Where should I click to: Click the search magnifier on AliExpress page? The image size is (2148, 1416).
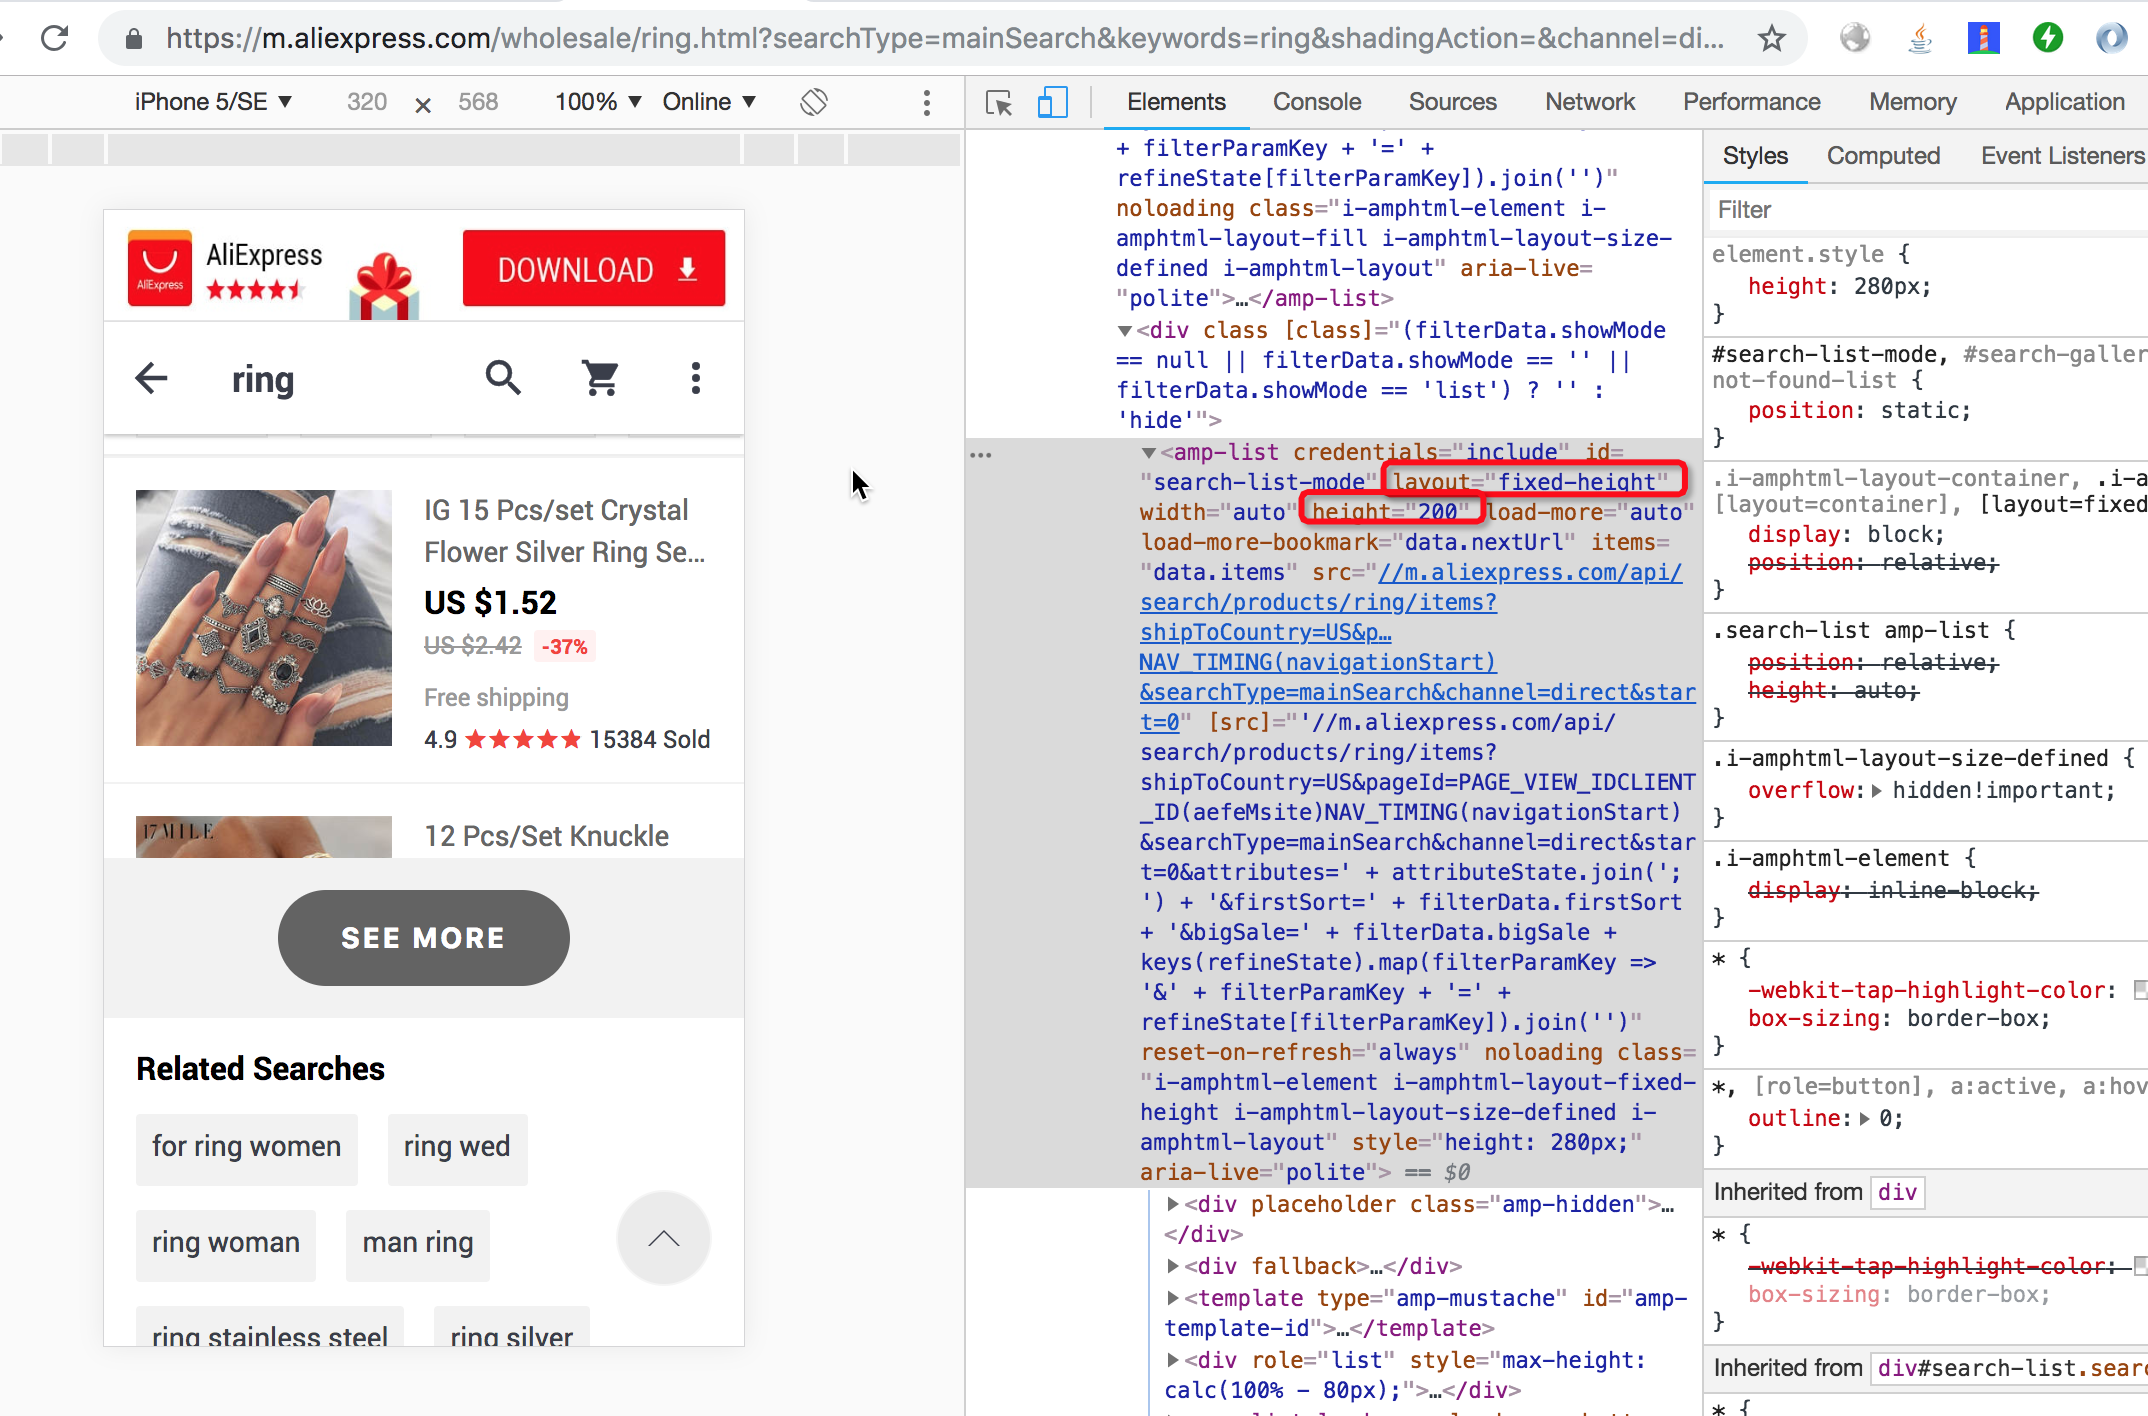pos(502,378)
